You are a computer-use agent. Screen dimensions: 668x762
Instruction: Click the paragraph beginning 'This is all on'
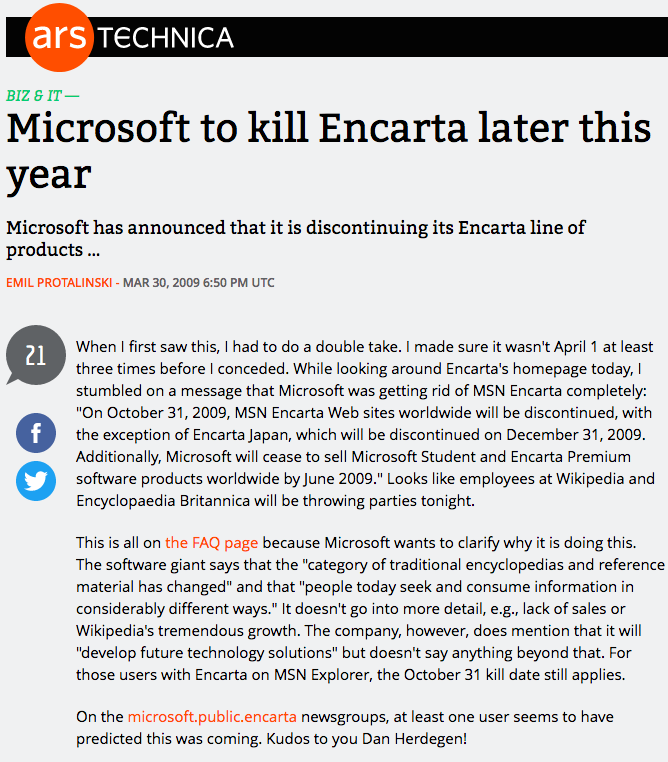[365, 608]
